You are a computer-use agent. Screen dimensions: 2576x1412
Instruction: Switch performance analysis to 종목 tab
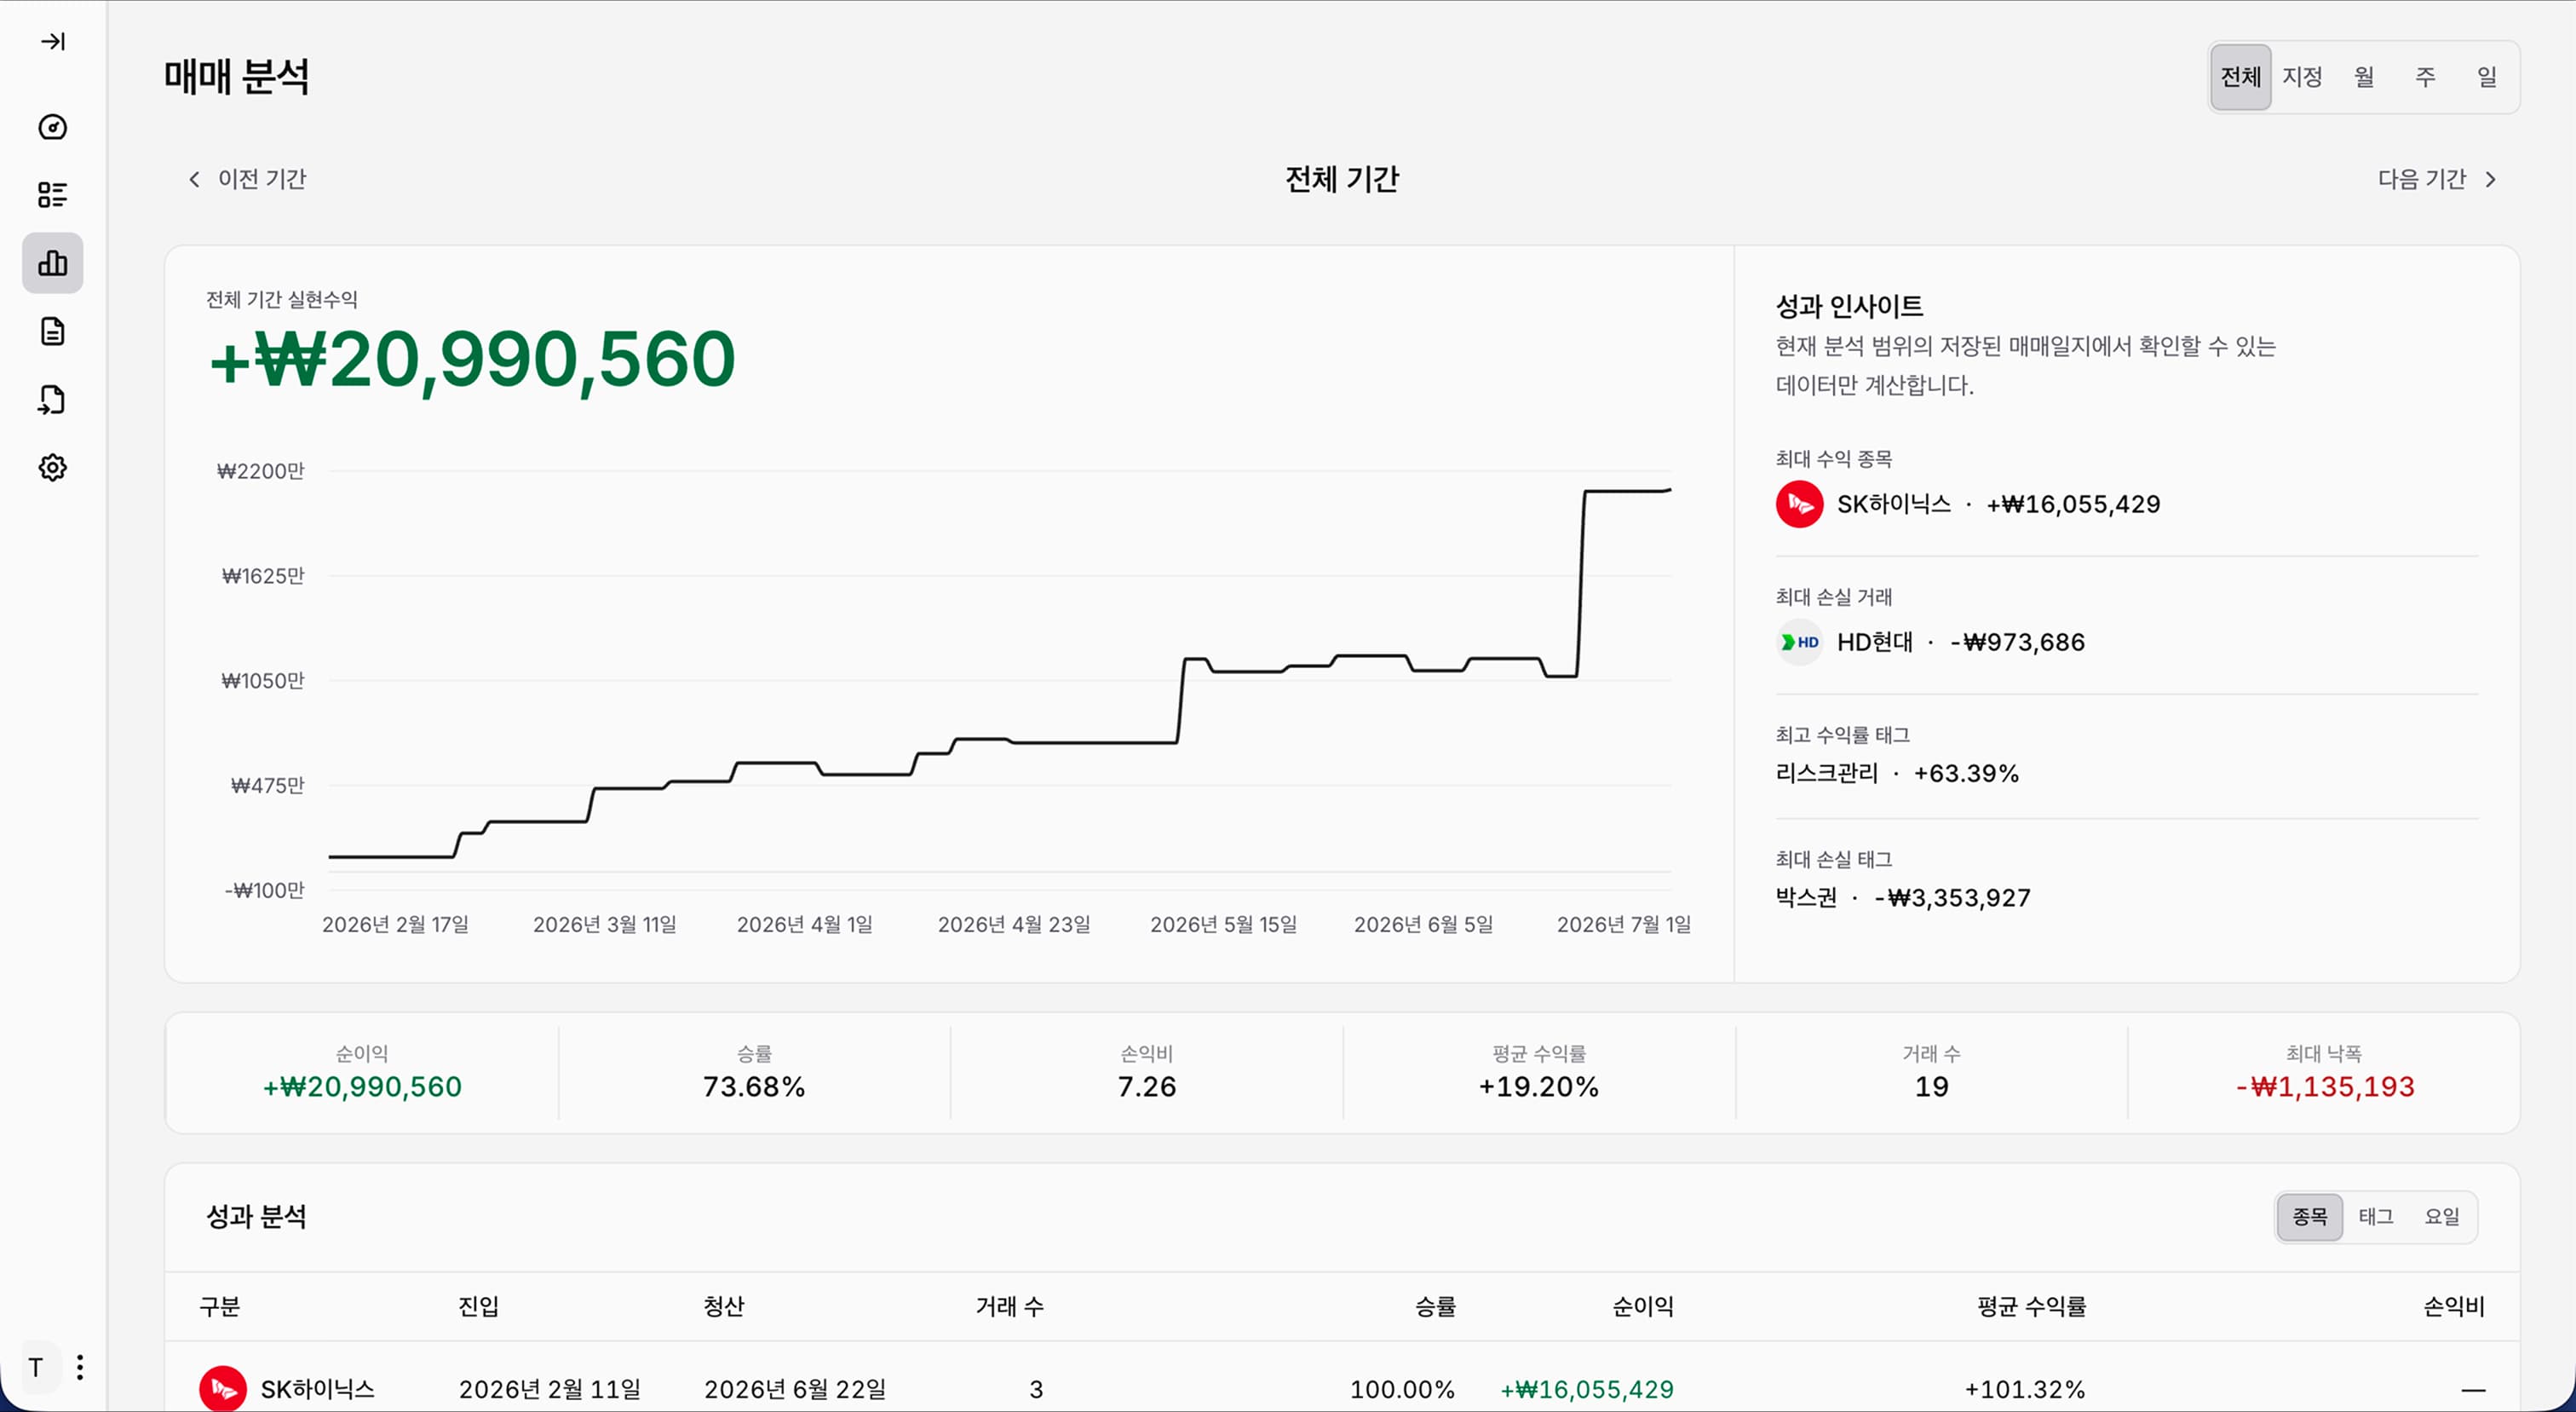(x=2310, y=1217)
